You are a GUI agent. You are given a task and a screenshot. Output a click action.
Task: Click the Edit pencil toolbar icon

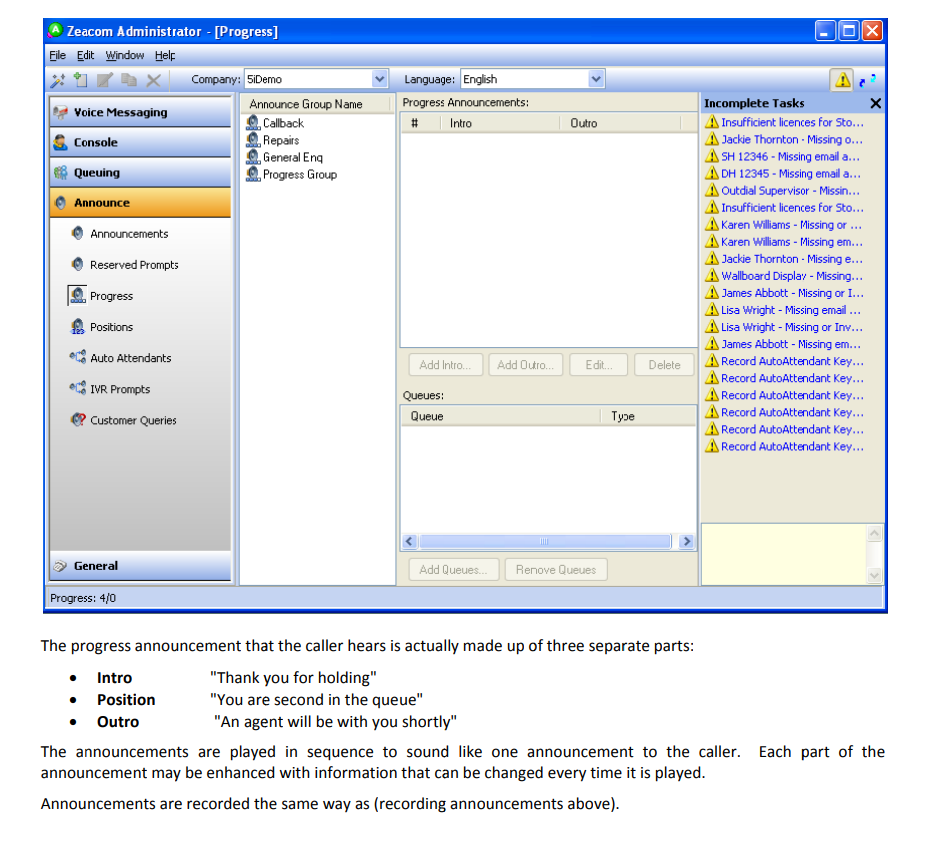click(105, 80)
